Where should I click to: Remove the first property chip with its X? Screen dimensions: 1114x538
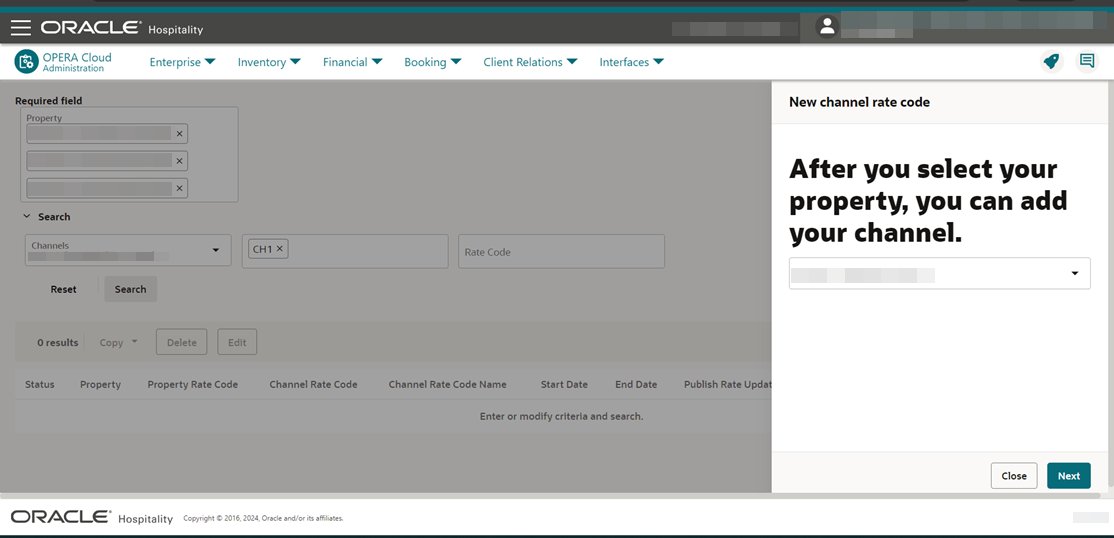point(179,134)
